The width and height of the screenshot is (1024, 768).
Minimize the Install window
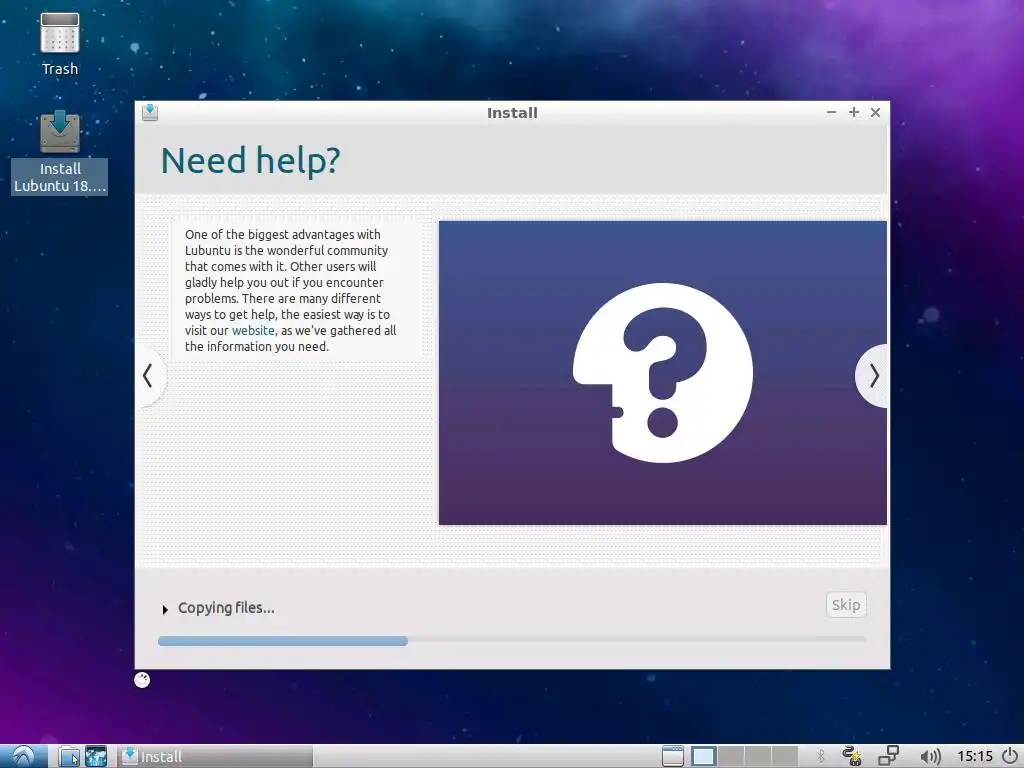pyautogui.click(x=831, y=112)
